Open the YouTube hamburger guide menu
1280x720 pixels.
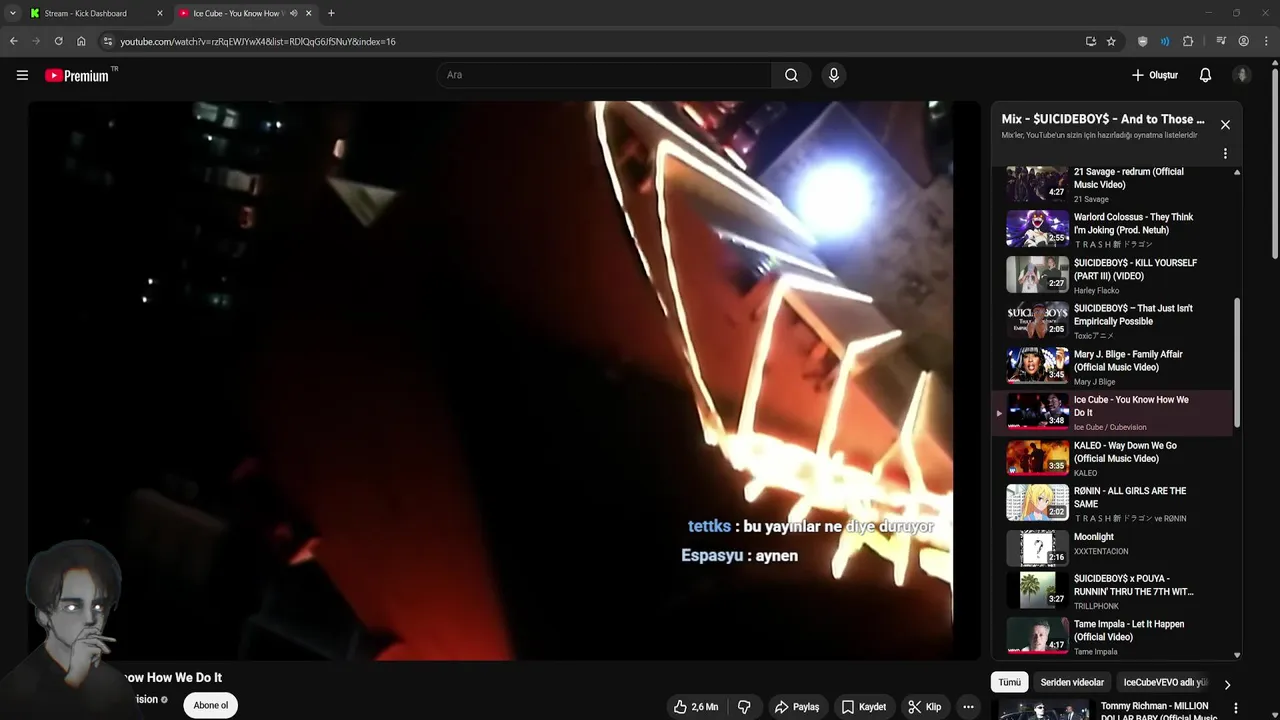[22, 75]
